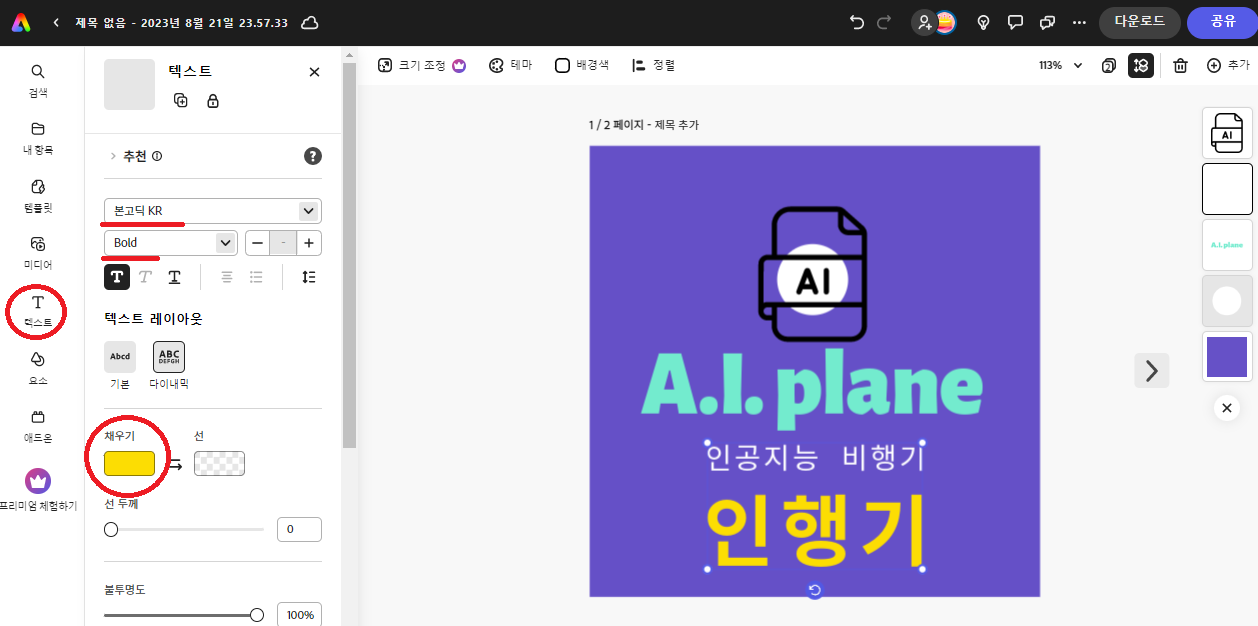Image resolution: width=1258 pixels, height=626 pixels.
Task: Open 요소 elements in the sidebar
Action: tap(38, 368)
